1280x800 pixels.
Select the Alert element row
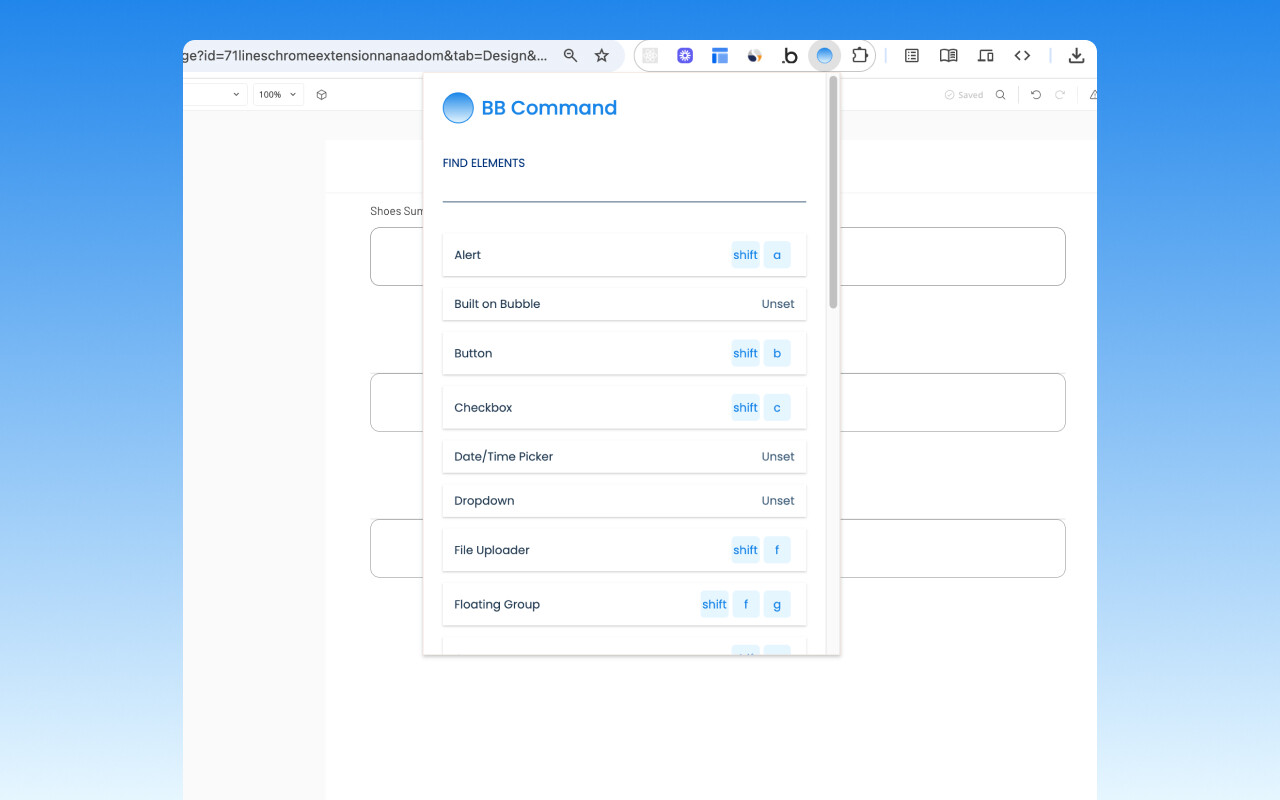tap(624, 255)
